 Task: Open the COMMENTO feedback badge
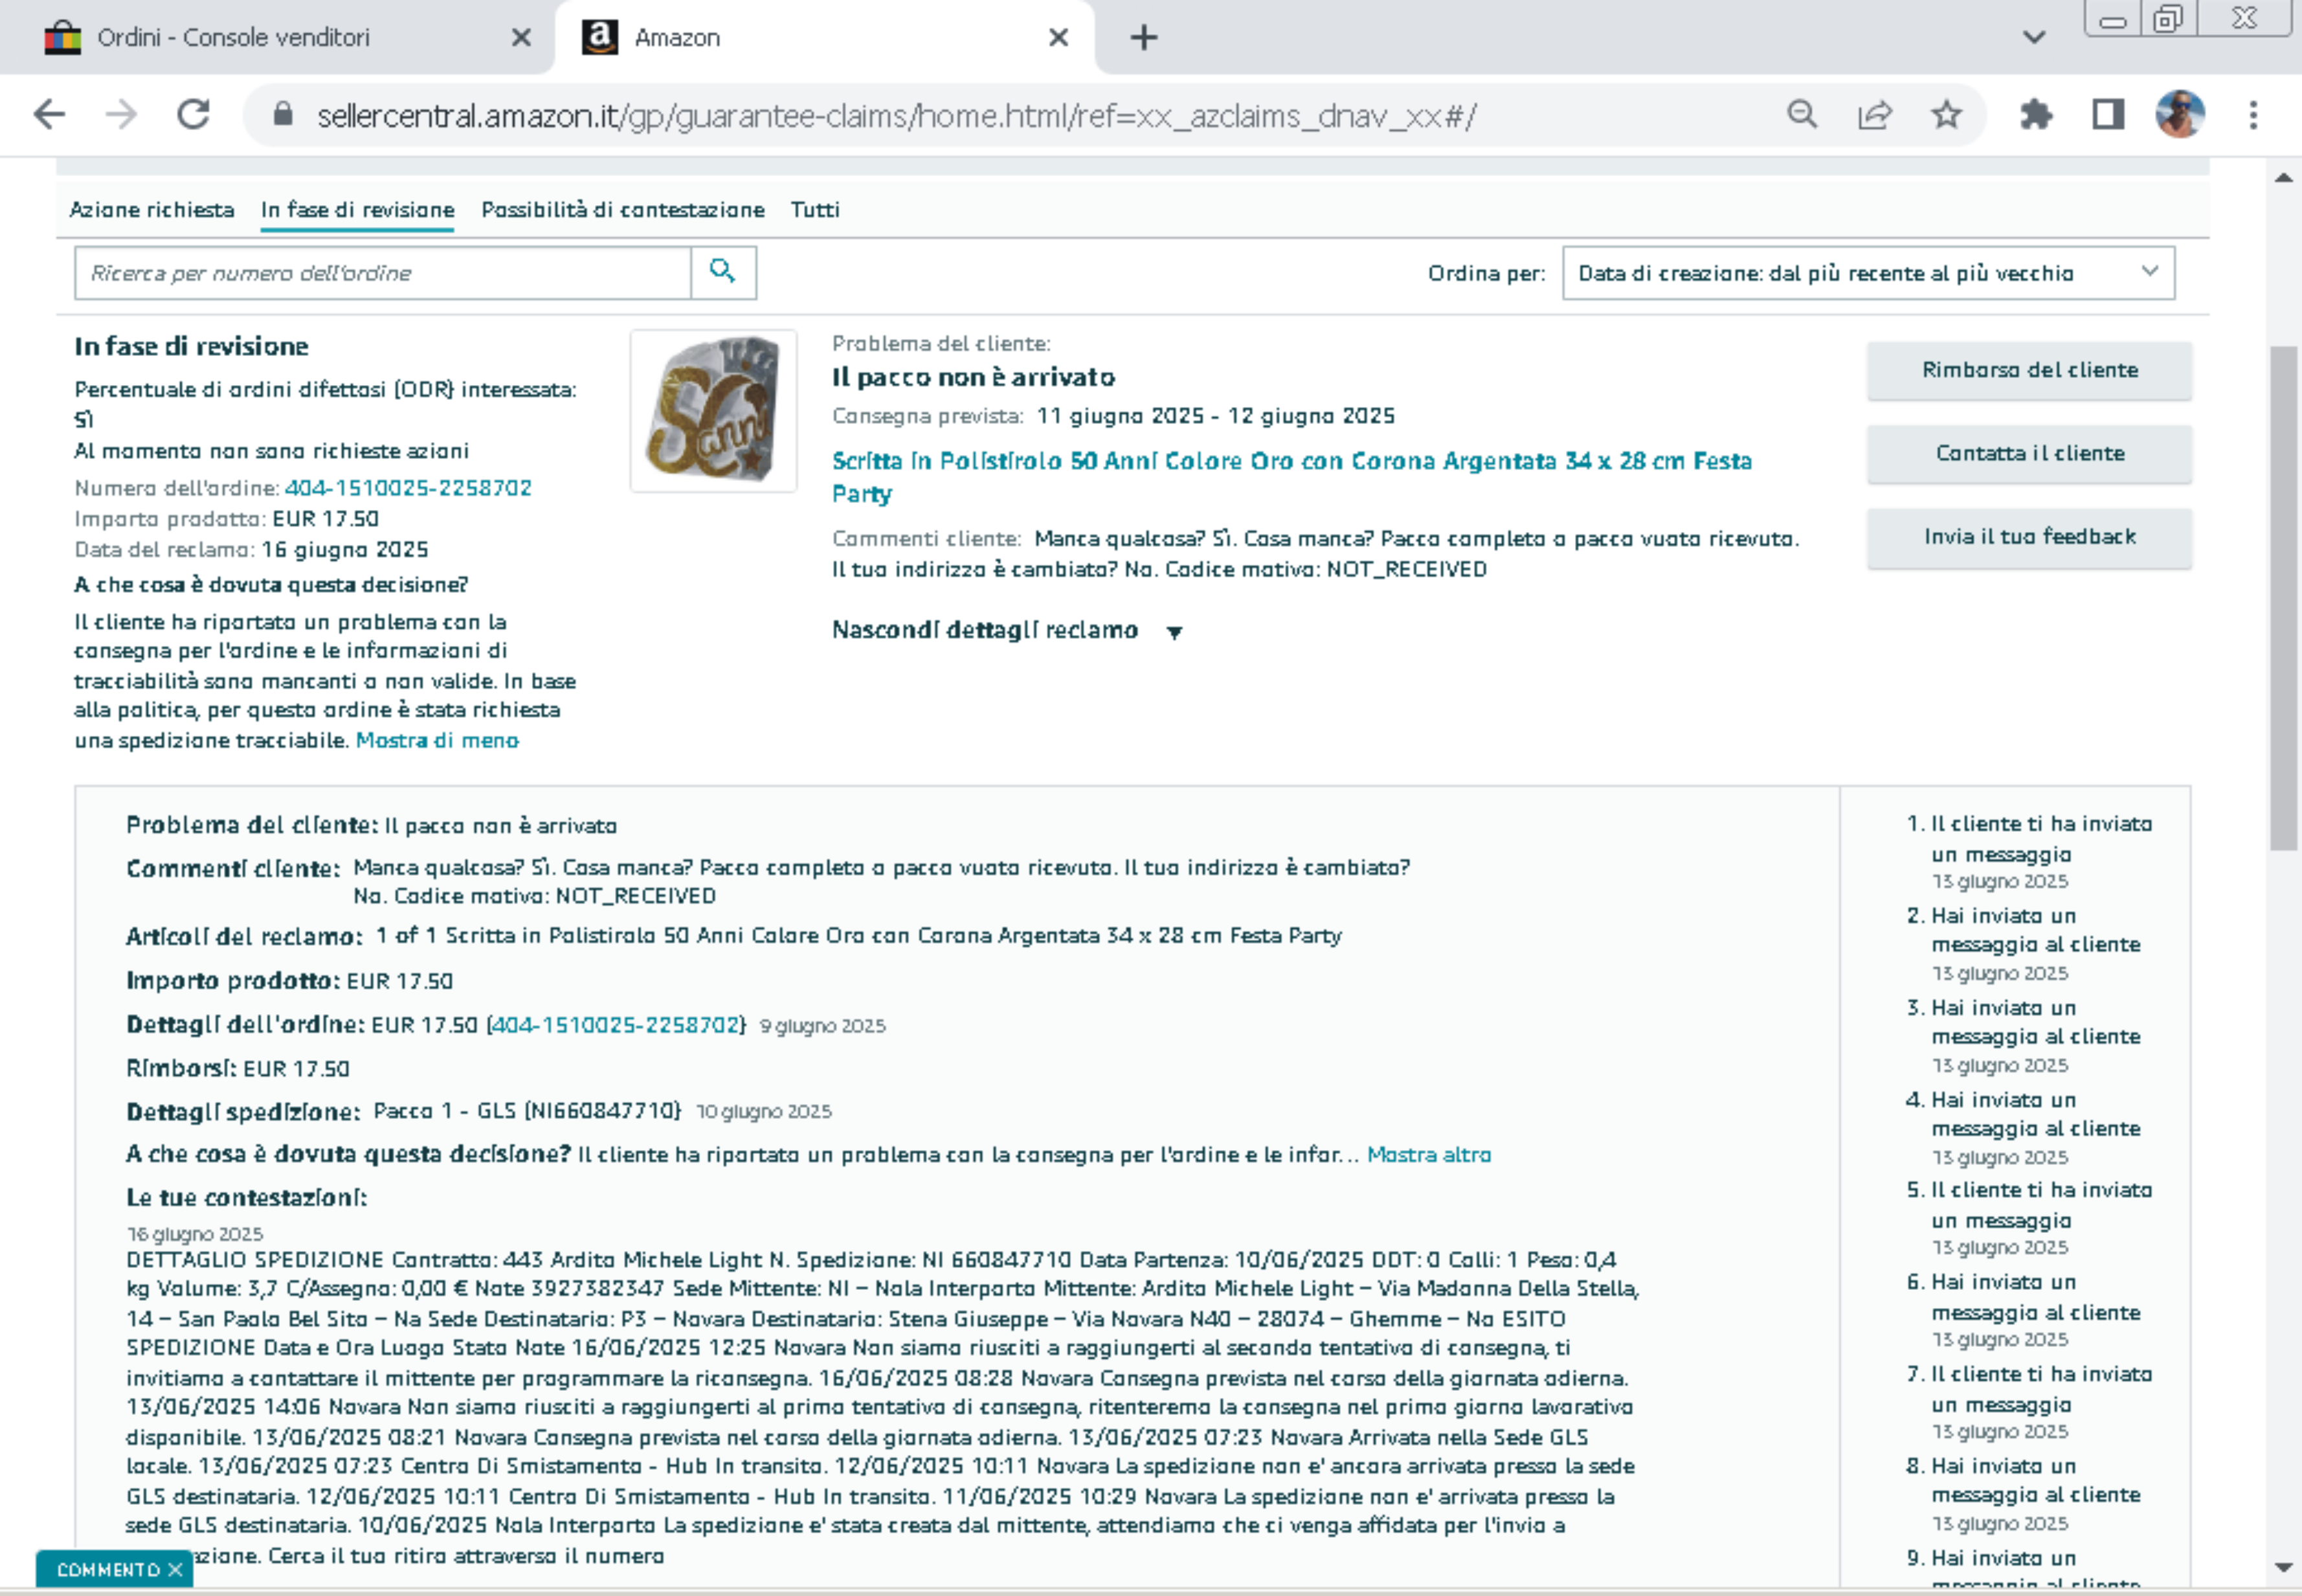107,1570
